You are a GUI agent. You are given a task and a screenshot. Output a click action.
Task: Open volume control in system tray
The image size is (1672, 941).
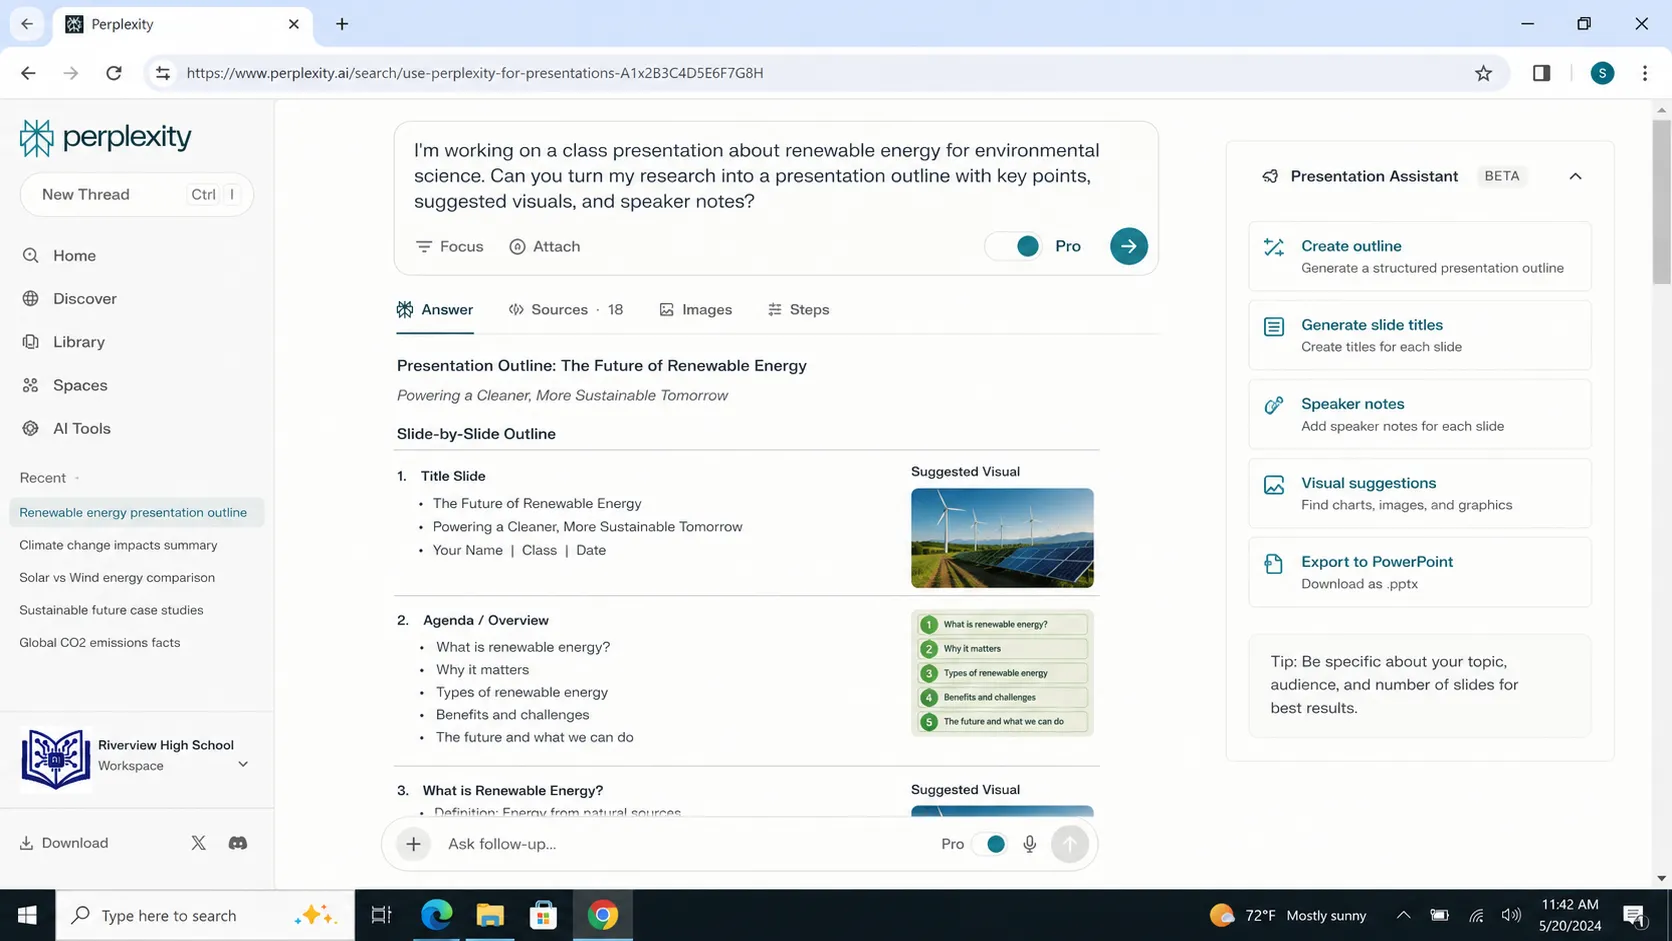click(1510, 915)
